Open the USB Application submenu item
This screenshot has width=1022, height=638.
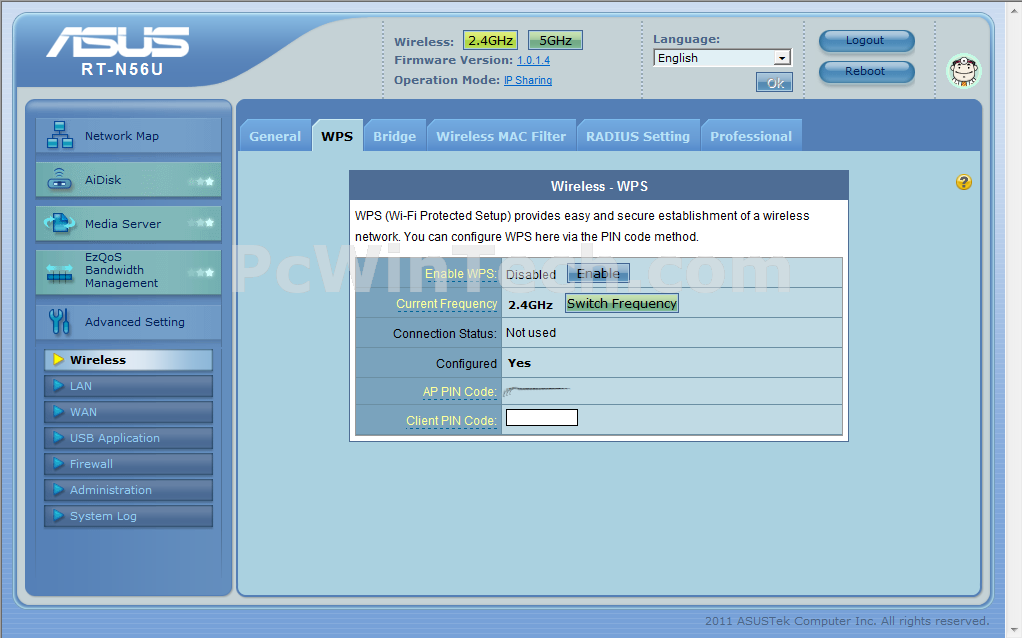tap(128, 438)
